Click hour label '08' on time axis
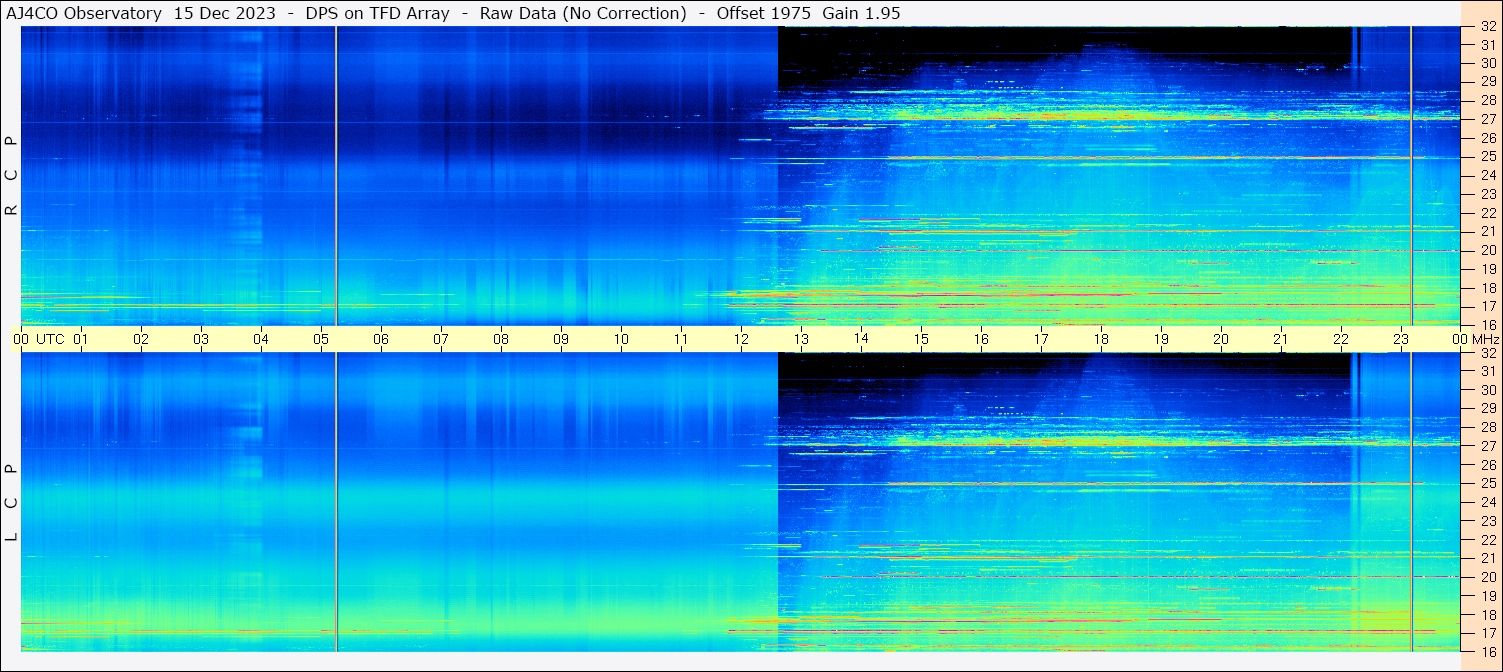 501,339
